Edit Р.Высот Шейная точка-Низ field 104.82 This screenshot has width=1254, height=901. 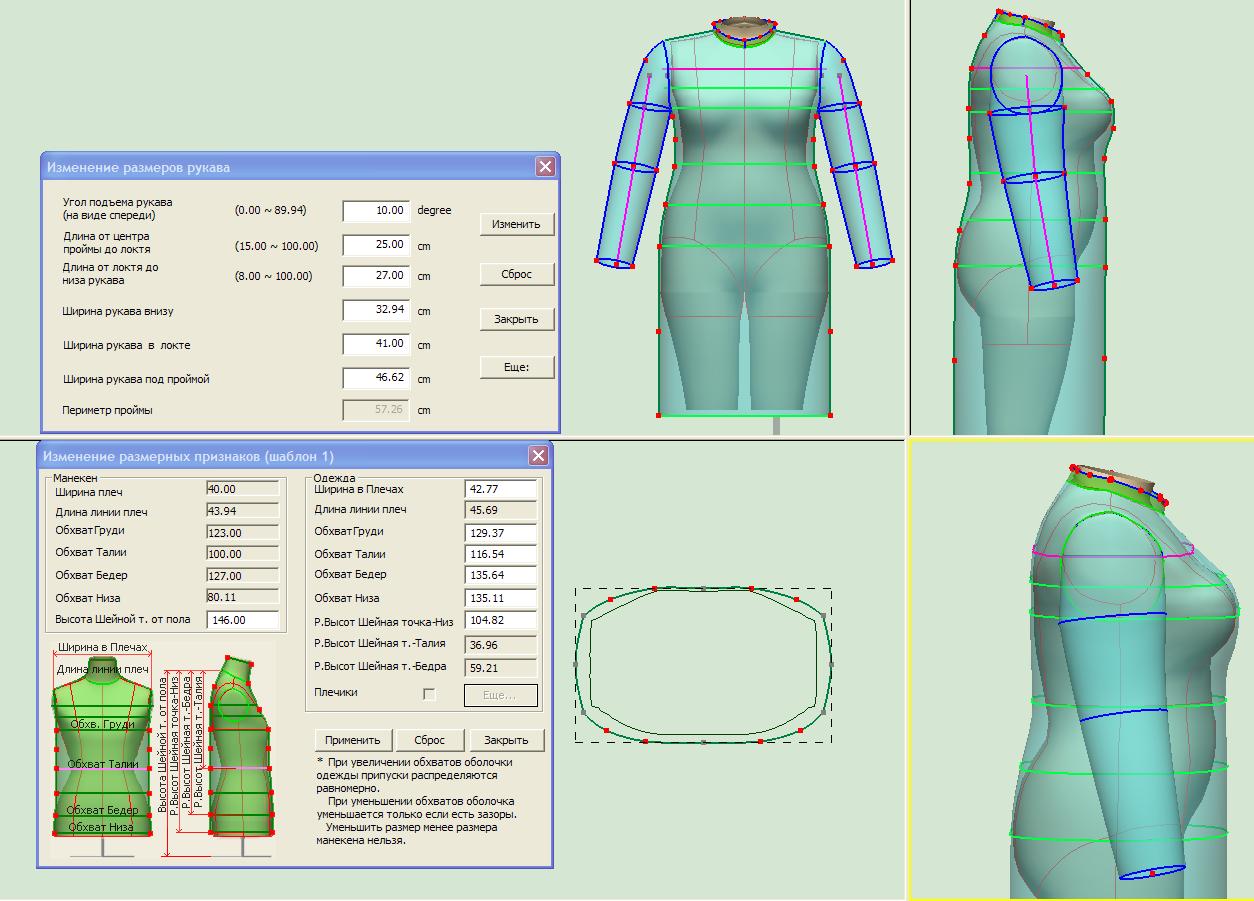point(501,621)
